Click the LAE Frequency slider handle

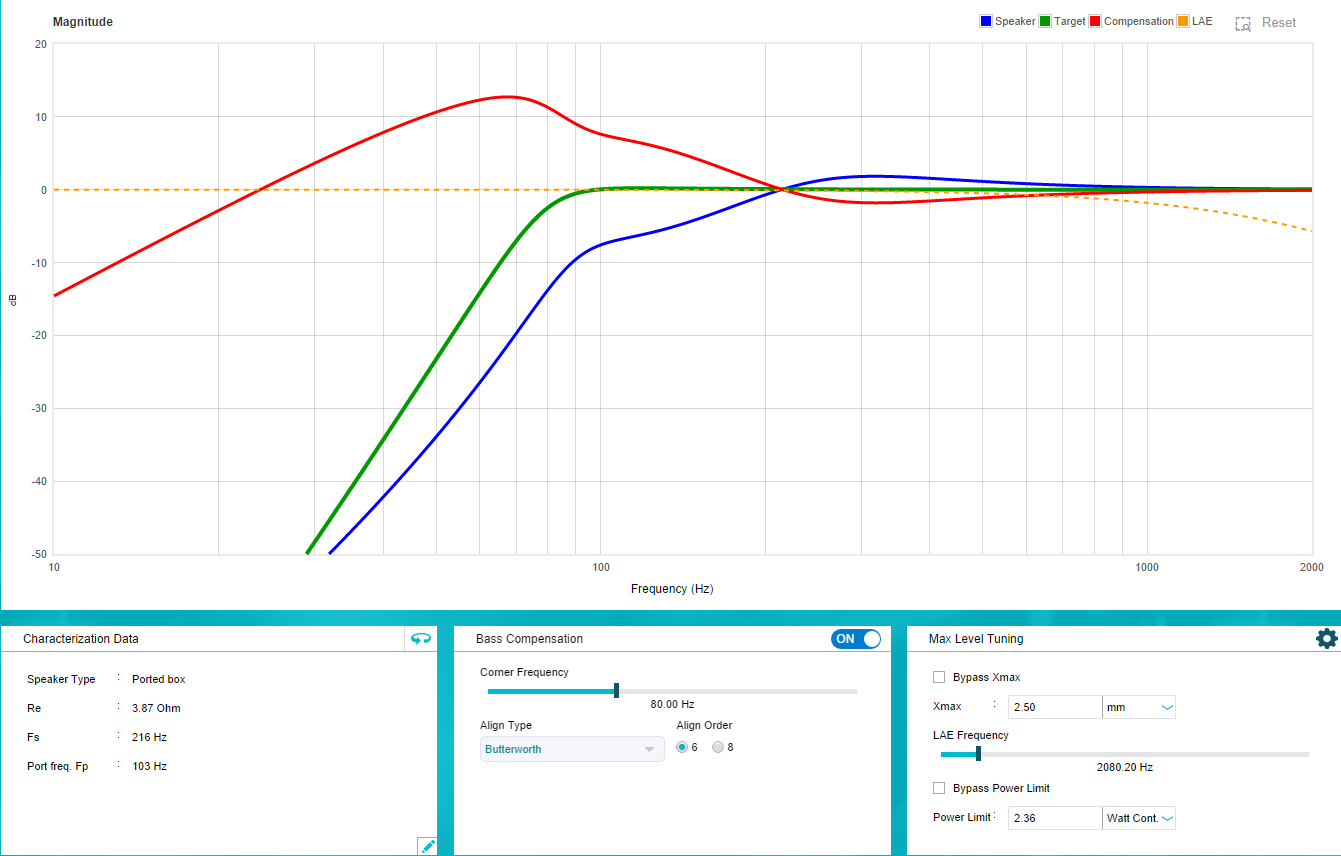click(978, 753)
